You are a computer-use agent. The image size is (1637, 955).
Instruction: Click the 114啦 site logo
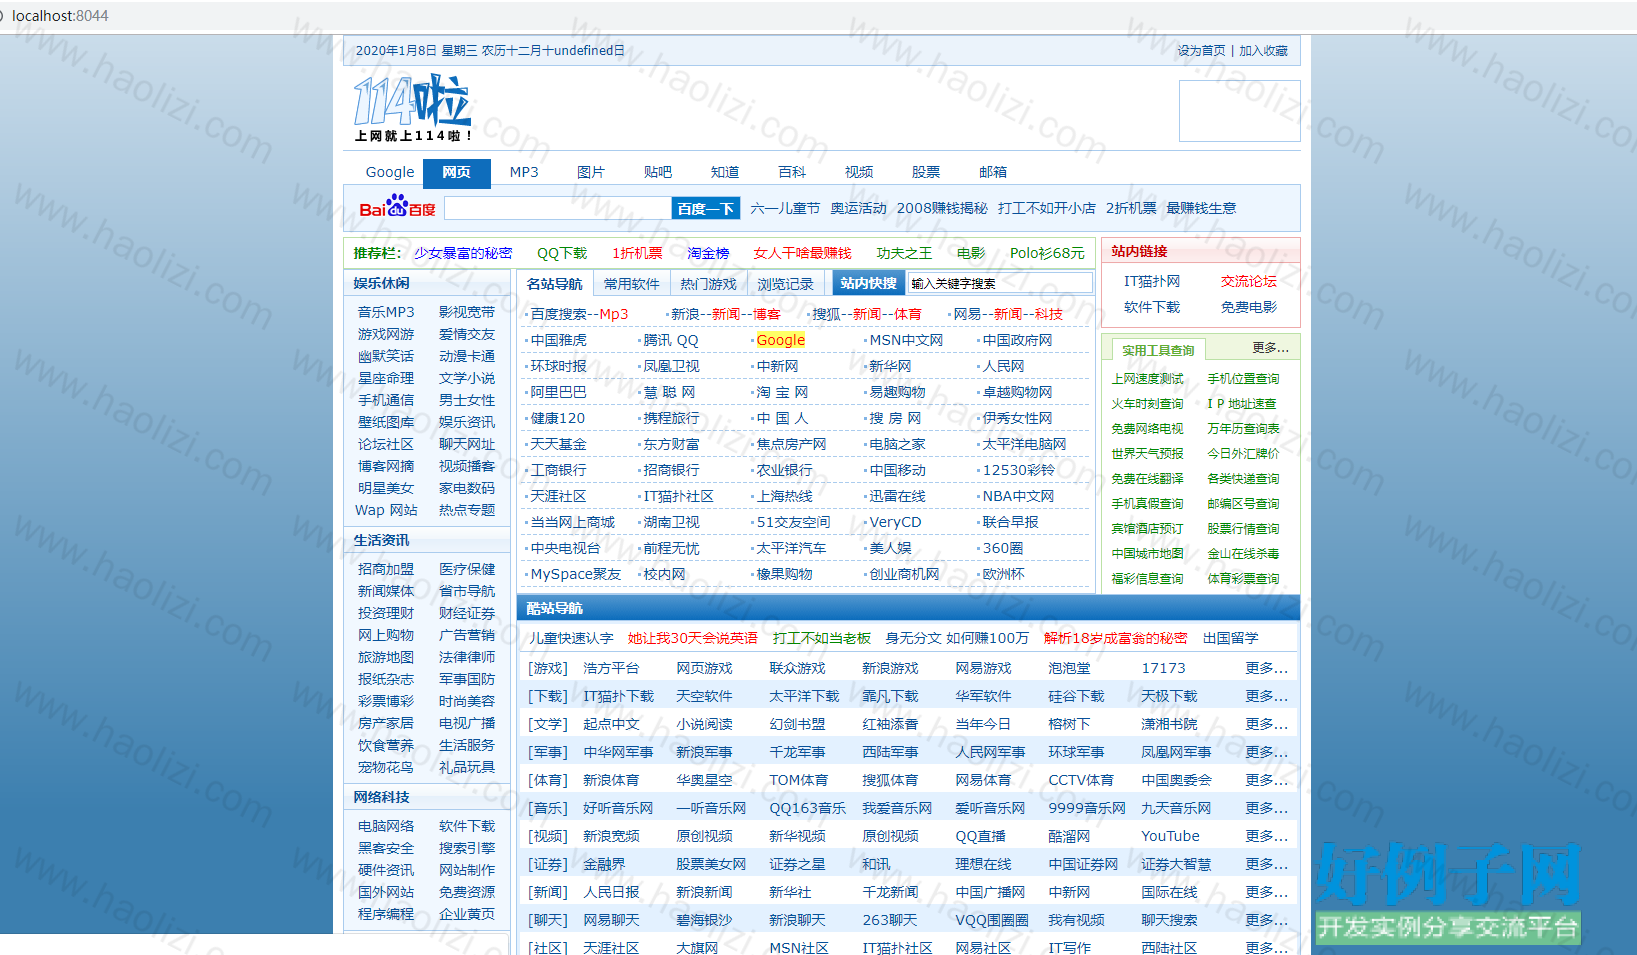412,108
